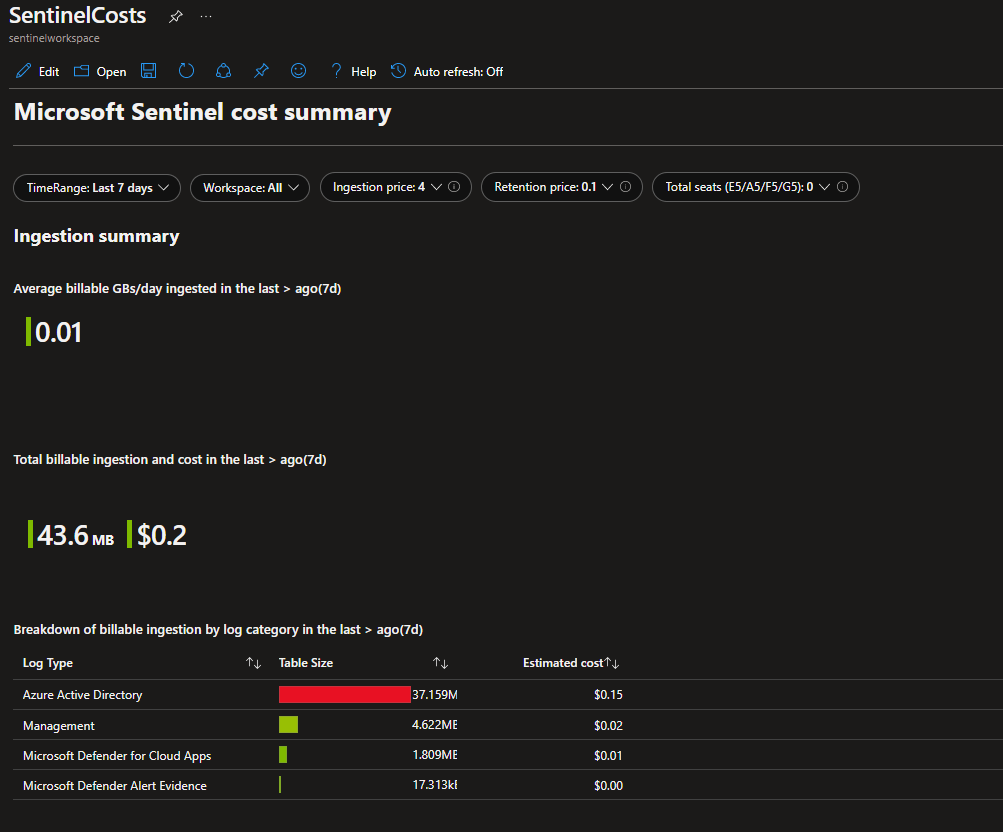This screenshot has width=1003, height=832.
Task: View info icon for Total seats
Action: coord(843,187)
